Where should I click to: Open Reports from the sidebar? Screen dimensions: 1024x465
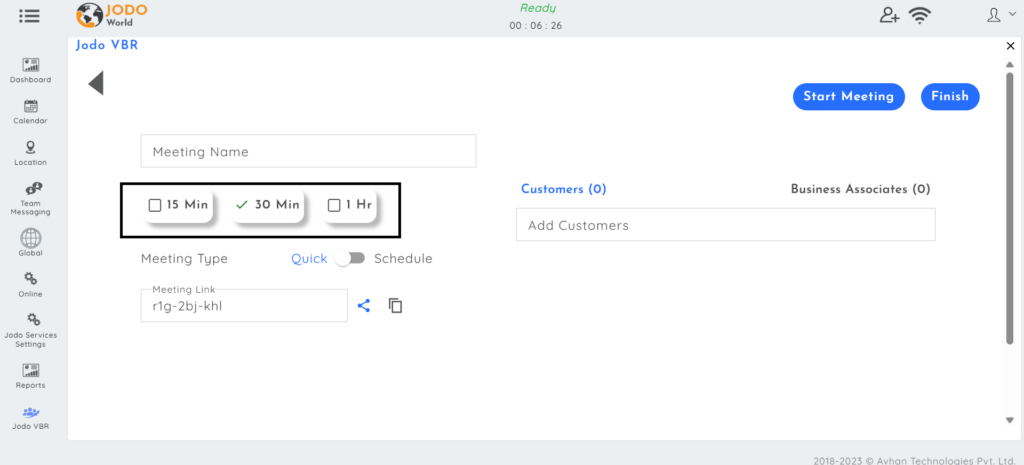click(31, 376)
